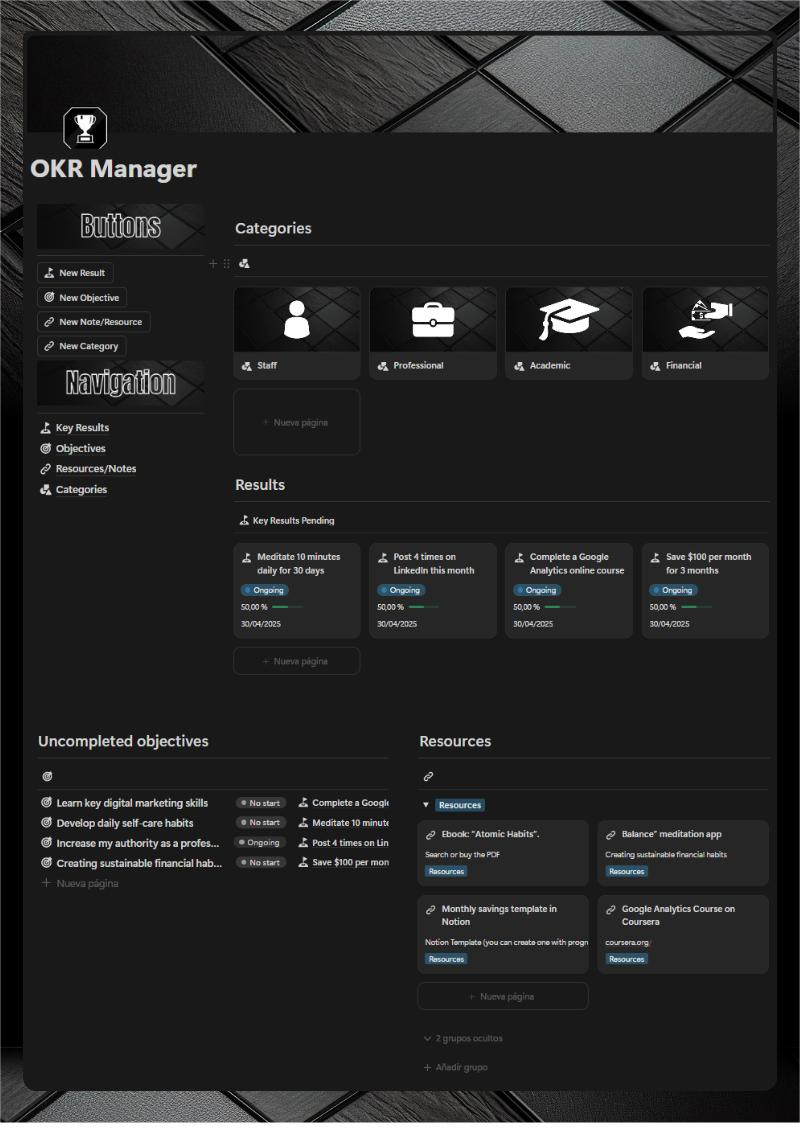Open Monthly savings template in Notion card
Screen dimensions: 800x1130
pos(502,934)
